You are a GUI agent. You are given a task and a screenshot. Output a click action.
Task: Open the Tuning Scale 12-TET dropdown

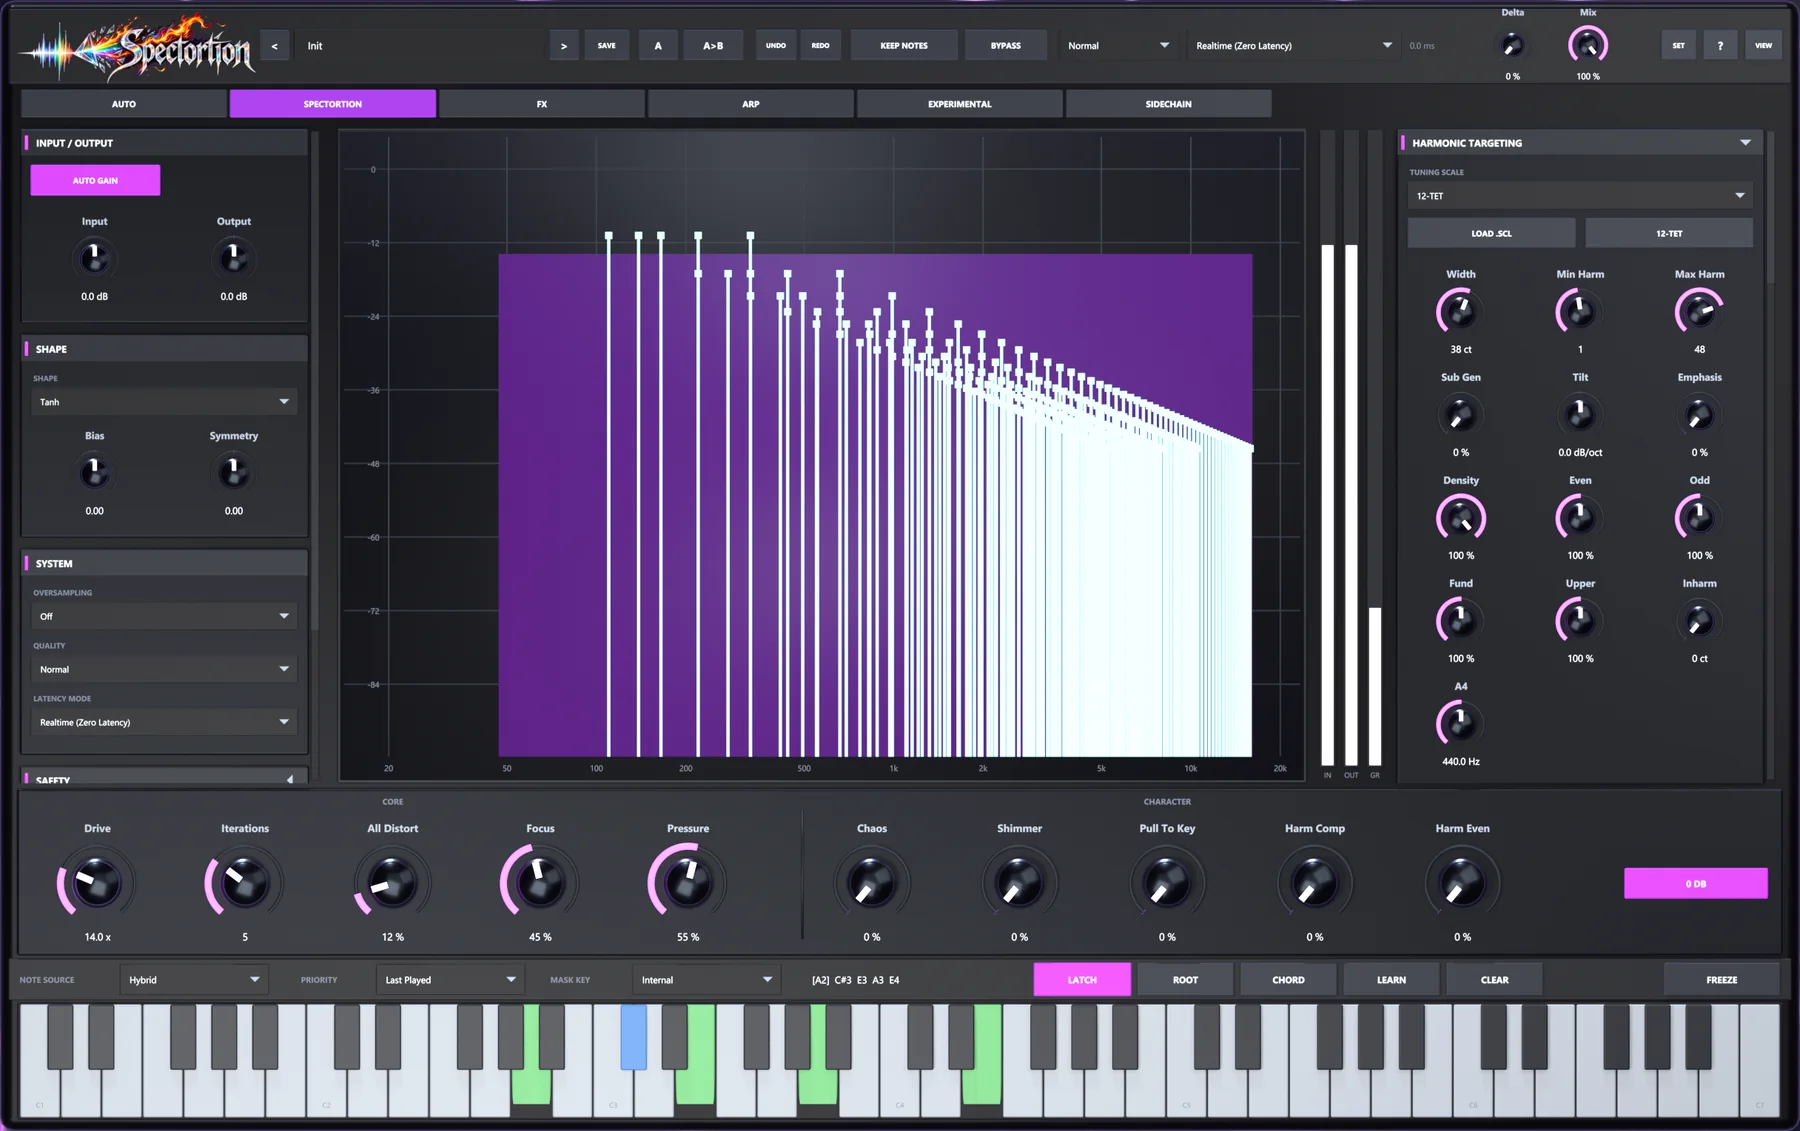tap(1580, 196)
